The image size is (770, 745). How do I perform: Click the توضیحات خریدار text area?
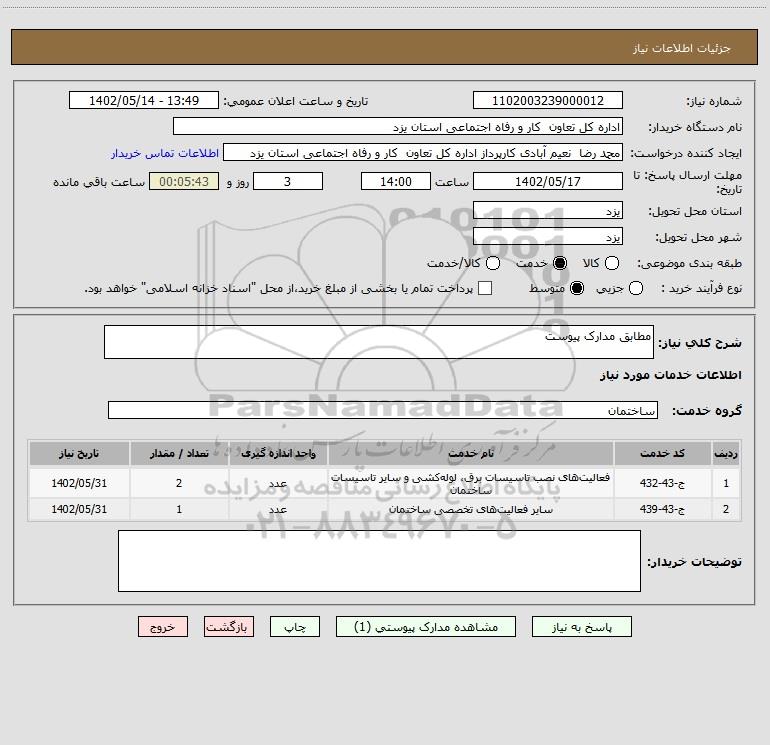click(379, 561)
